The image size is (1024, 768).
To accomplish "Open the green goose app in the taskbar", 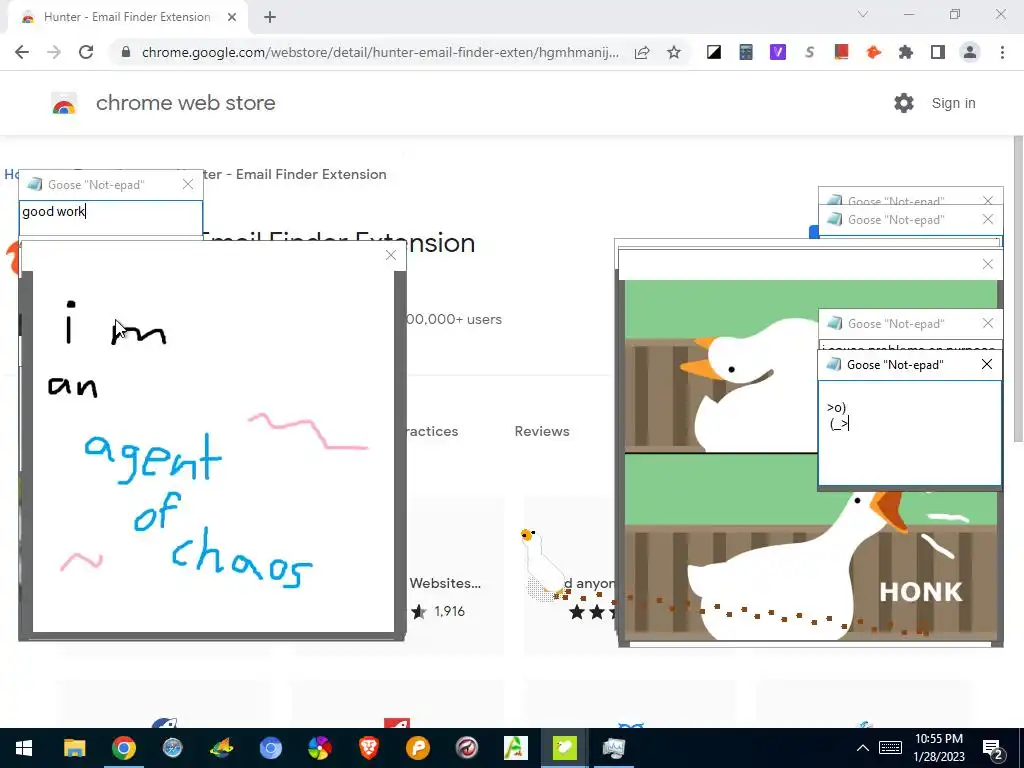I will point(564,748).
